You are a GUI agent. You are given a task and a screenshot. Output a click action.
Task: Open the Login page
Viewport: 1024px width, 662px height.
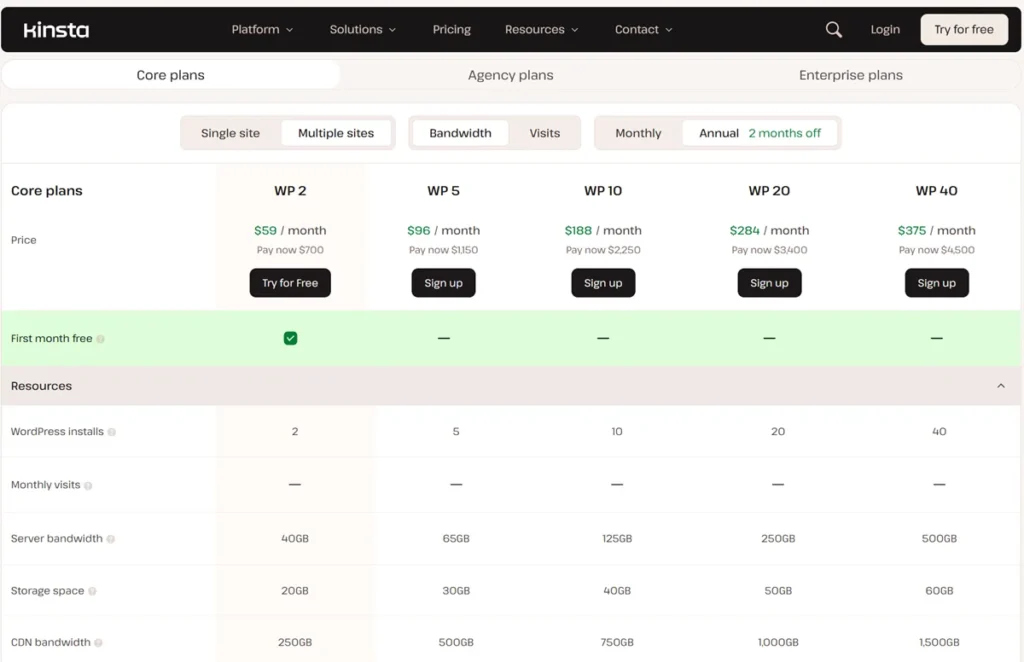click(885, 29)
